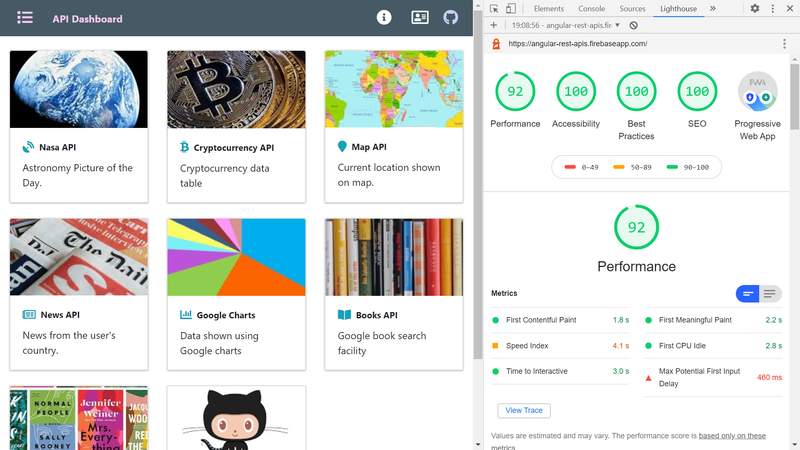Click the report URL angular-rest-apis.firebaseapp.com
Image resolution: width=800 pixels, height=450 pixels.
pos(578,44)
